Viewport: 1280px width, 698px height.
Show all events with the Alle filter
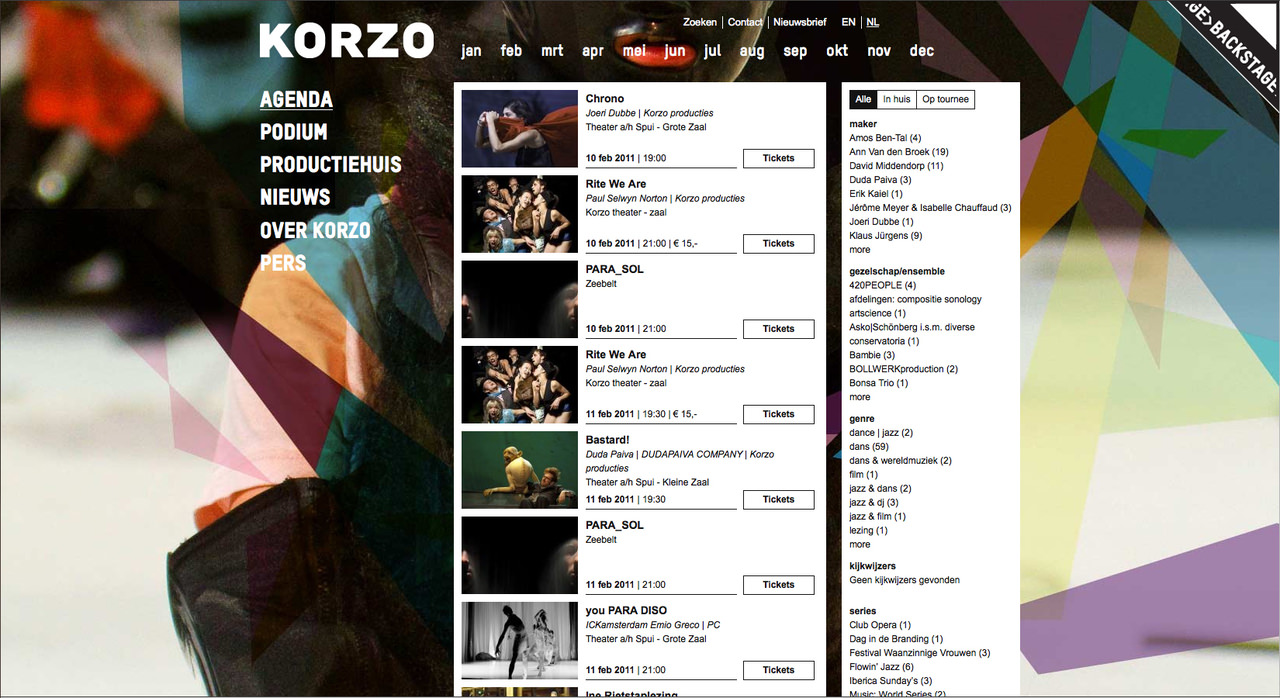[863, 100]
